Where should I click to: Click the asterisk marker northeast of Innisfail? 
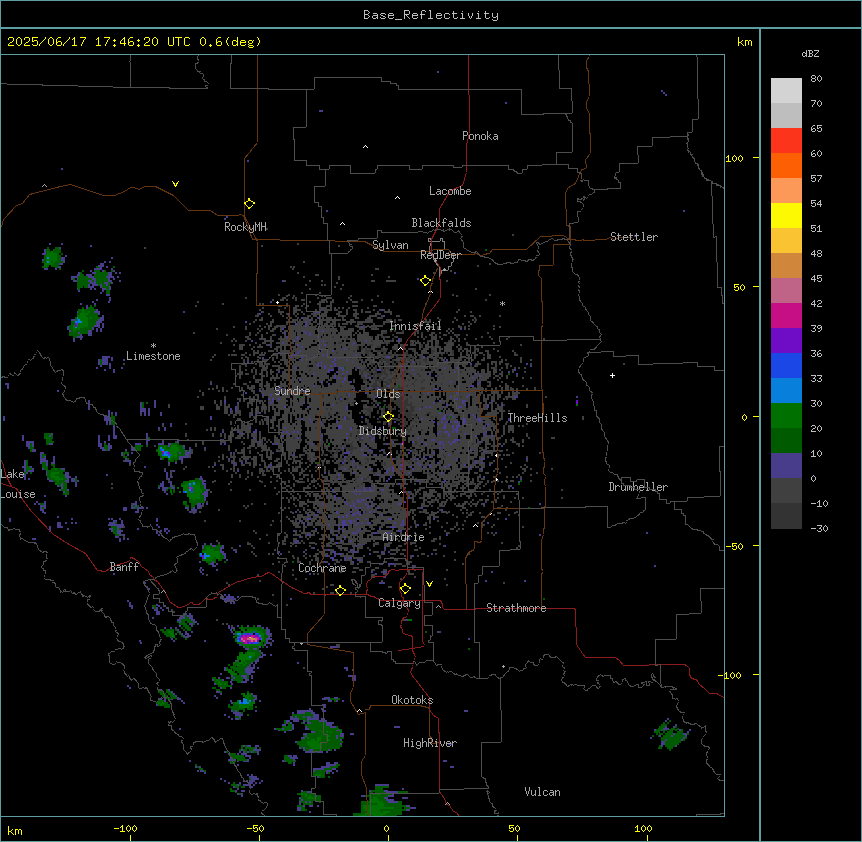tap(502, 303)
